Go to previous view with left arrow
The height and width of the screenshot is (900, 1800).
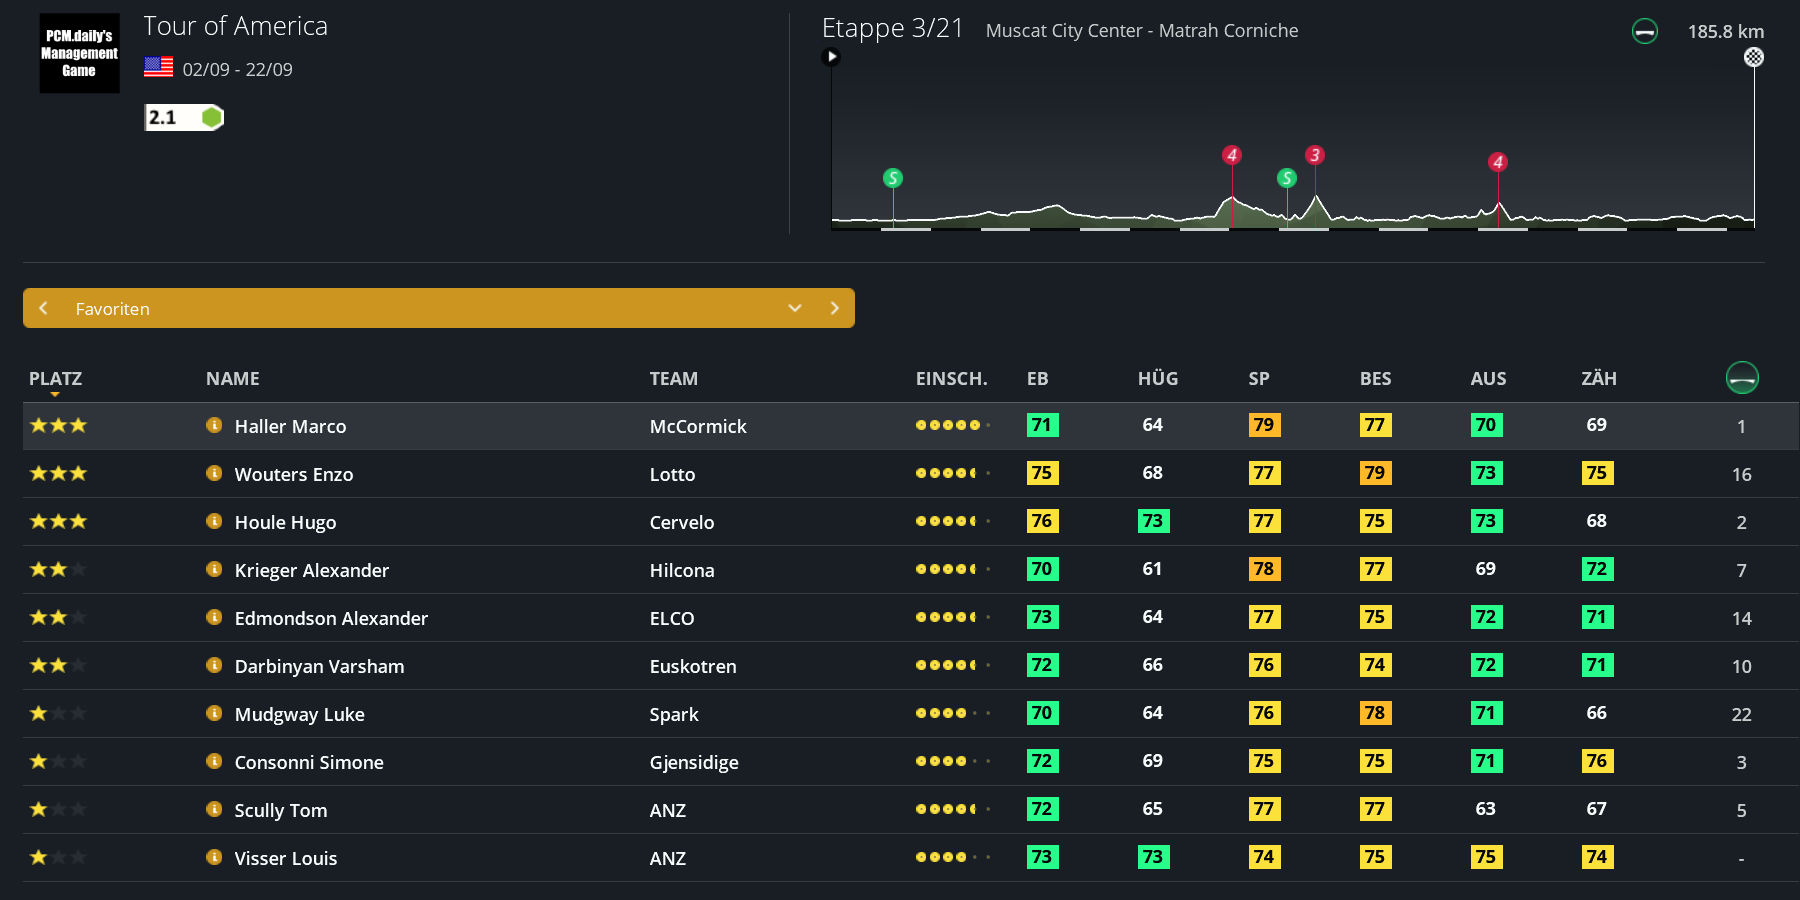(x=44, y=308)
